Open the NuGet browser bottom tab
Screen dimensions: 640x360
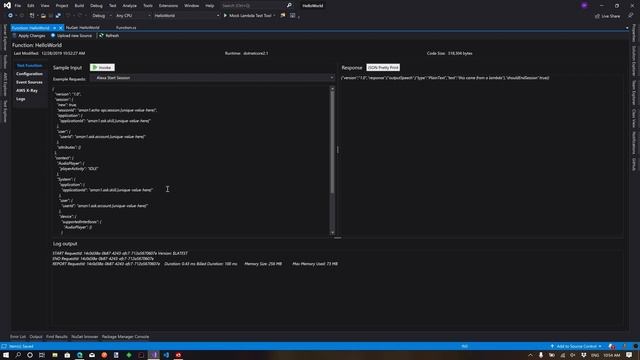coord(84,337)
